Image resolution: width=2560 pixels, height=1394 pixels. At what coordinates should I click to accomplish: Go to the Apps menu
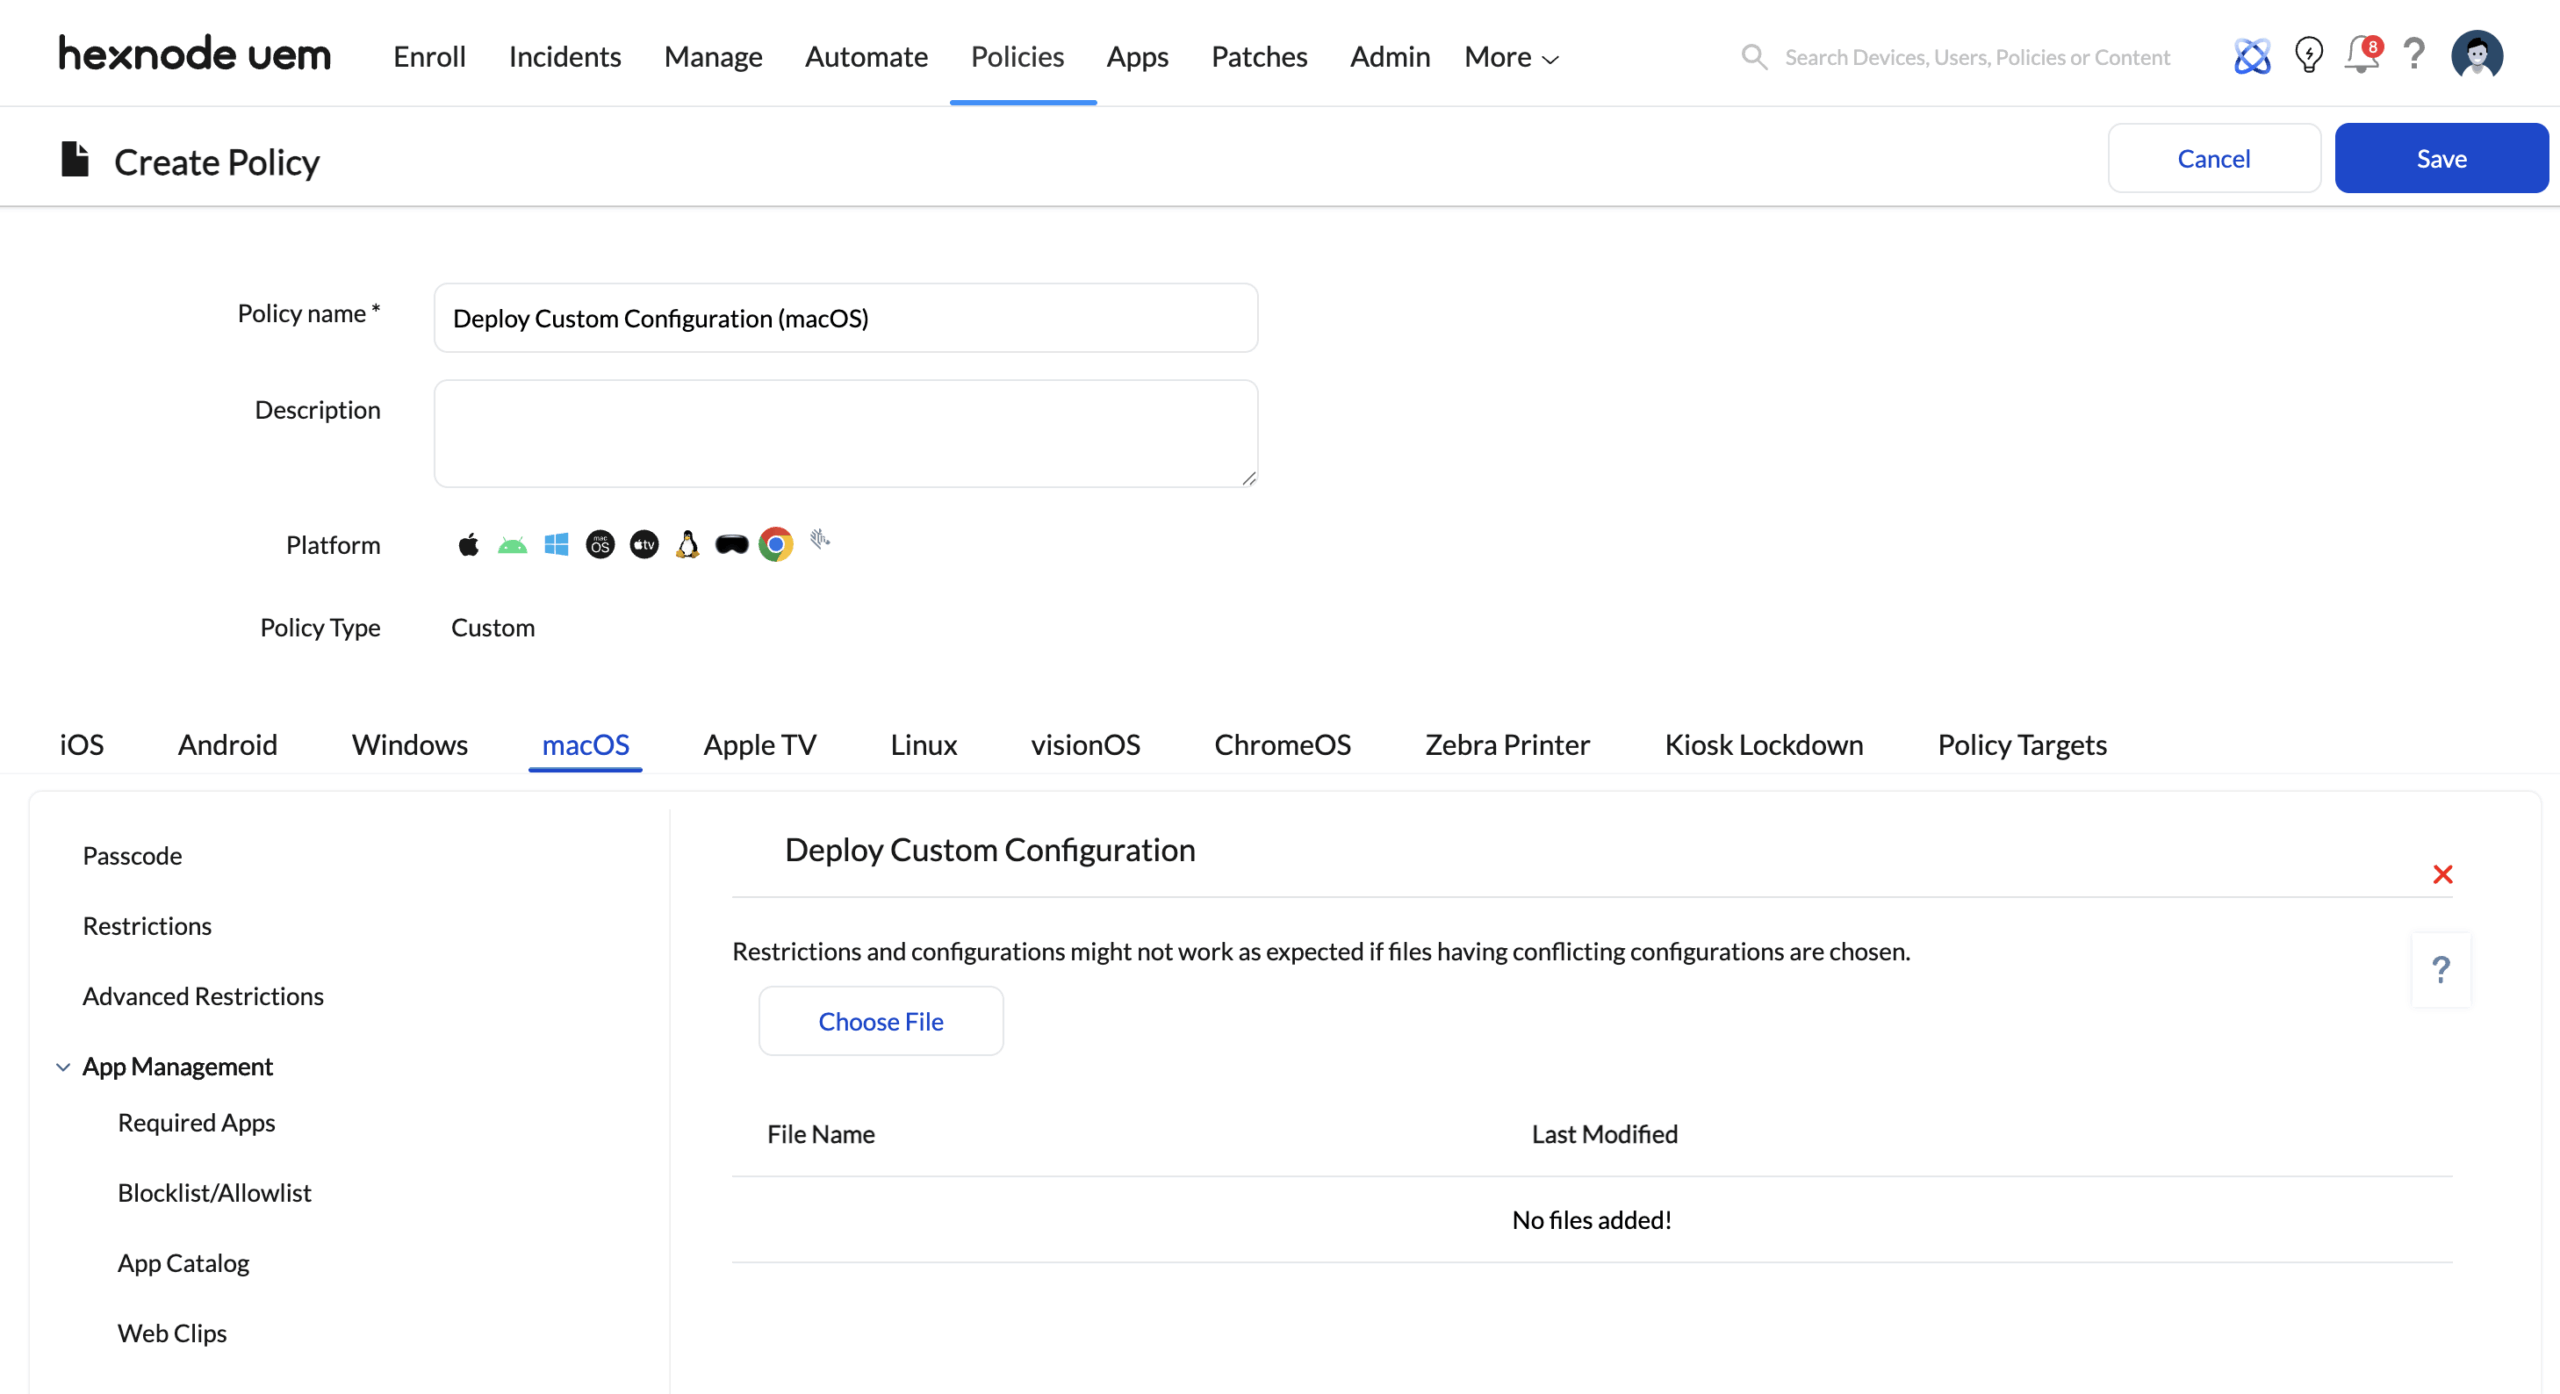(1137, 57)
